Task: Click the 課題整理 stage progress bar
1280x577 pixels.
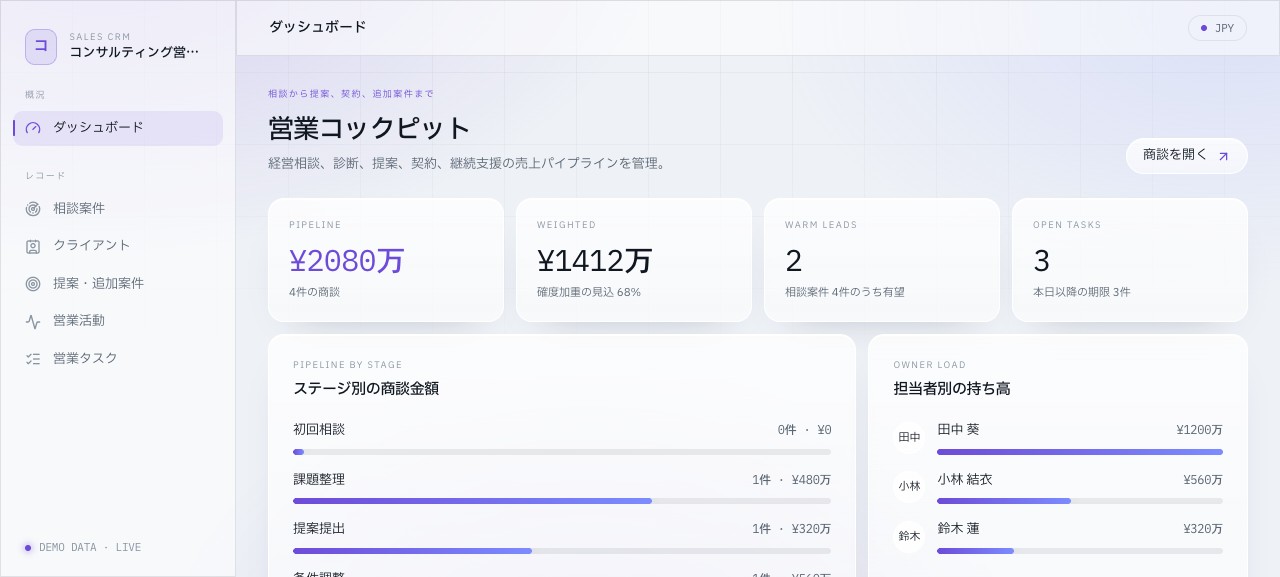Action: pyautogui.click(x=562, y=501)
